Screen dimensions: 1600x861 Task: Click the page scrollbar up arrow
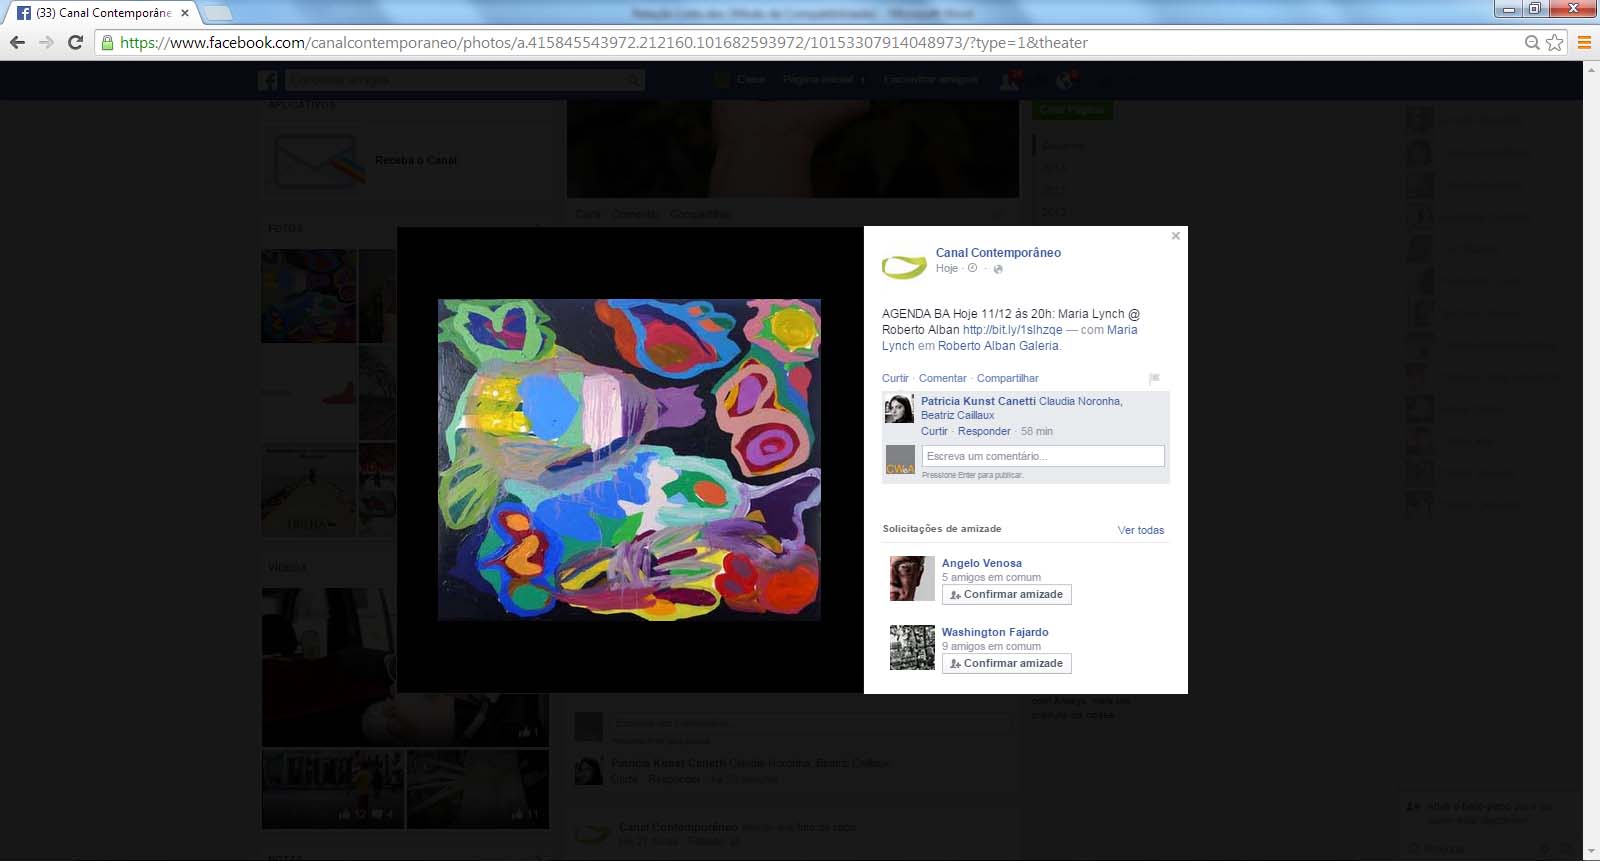coord(1591,69)
